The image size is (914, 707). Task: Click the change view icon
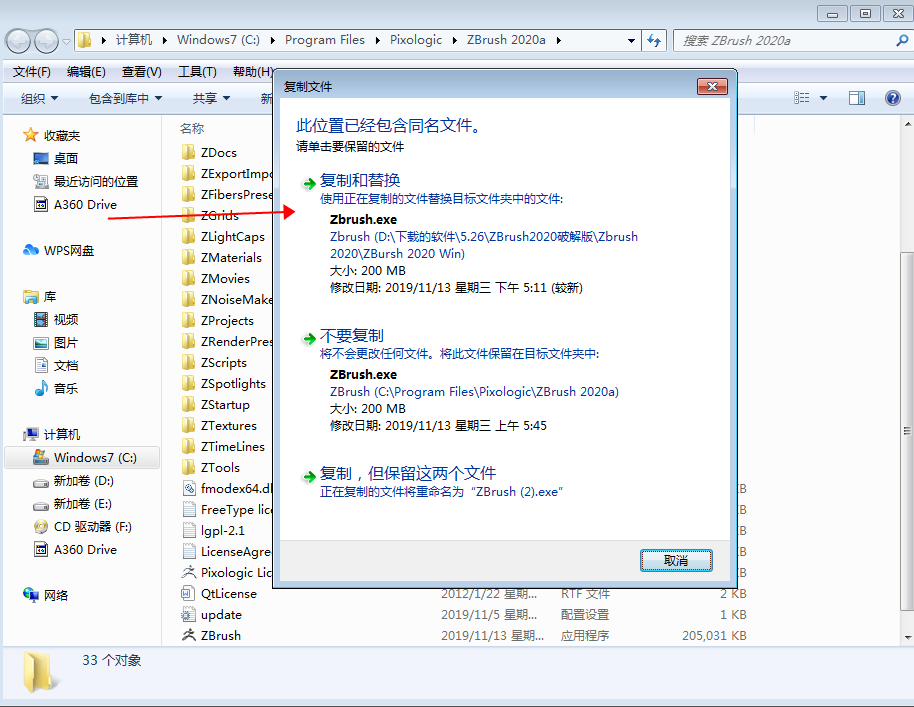(x=801, y=98)
